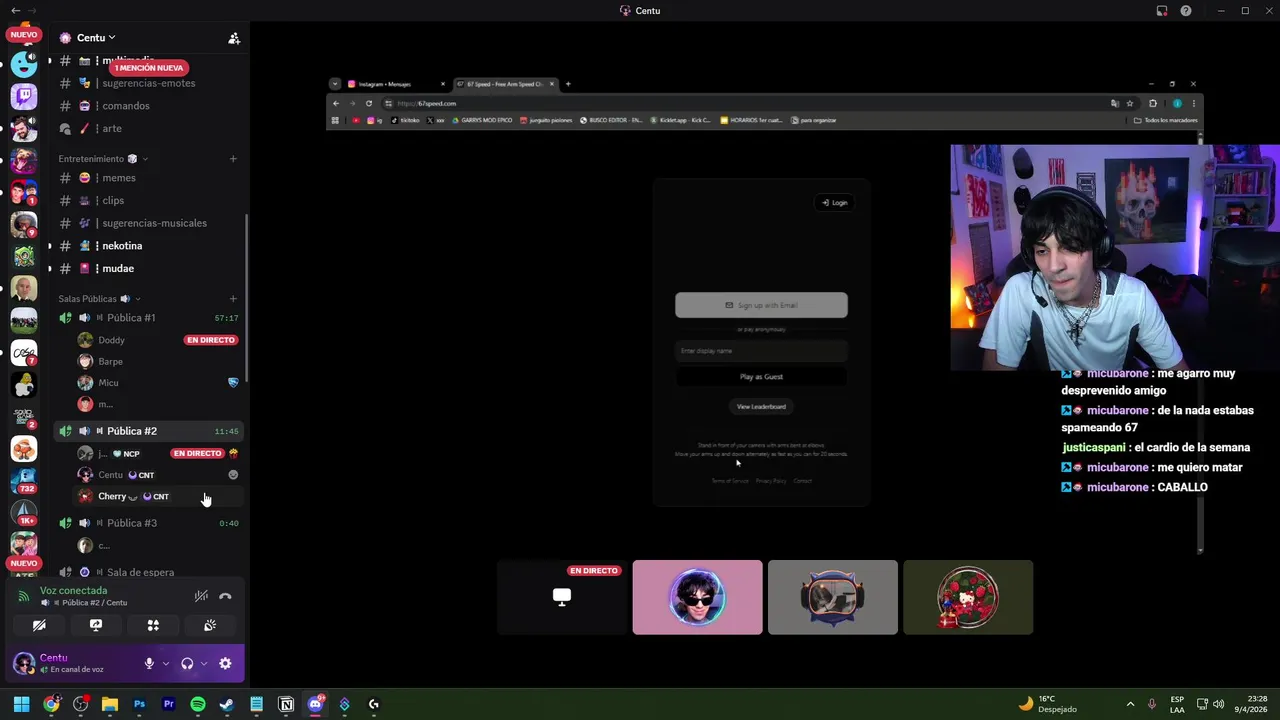The height and width of the screenshot is (720, 1280).
Task: Click the channel list scrollbar
Action: pyautogui.click(x=247, y=300)
